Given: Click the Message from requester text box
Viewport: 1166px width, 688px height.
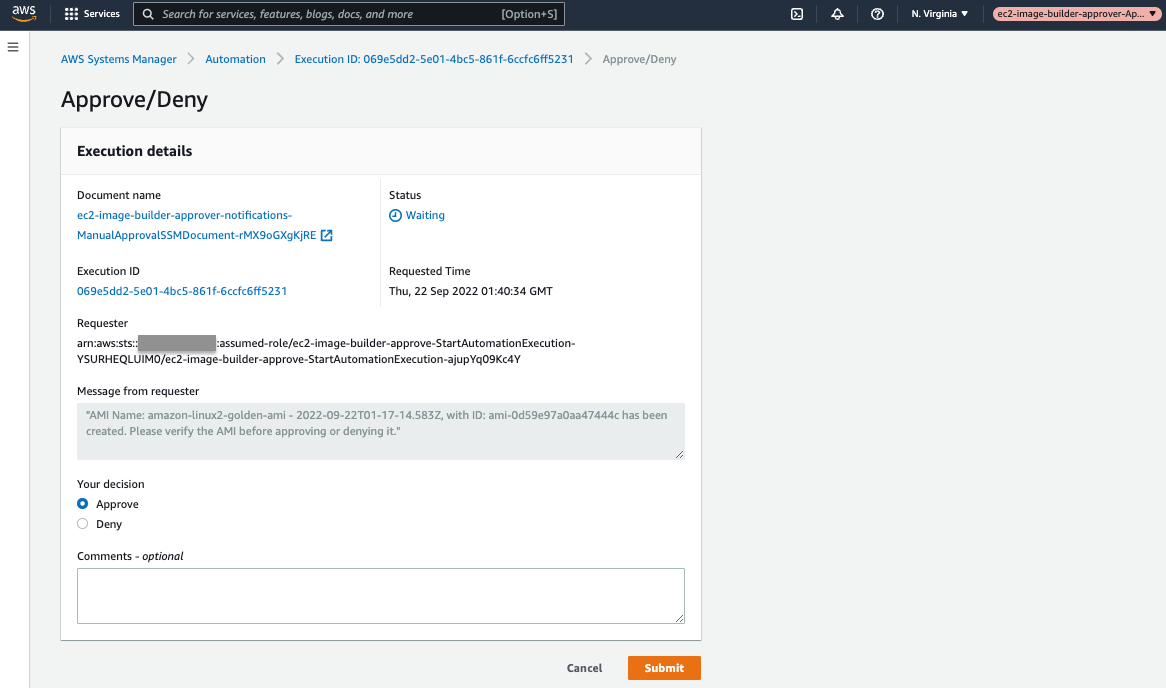Looking at the screenshot, I should 381,431.
